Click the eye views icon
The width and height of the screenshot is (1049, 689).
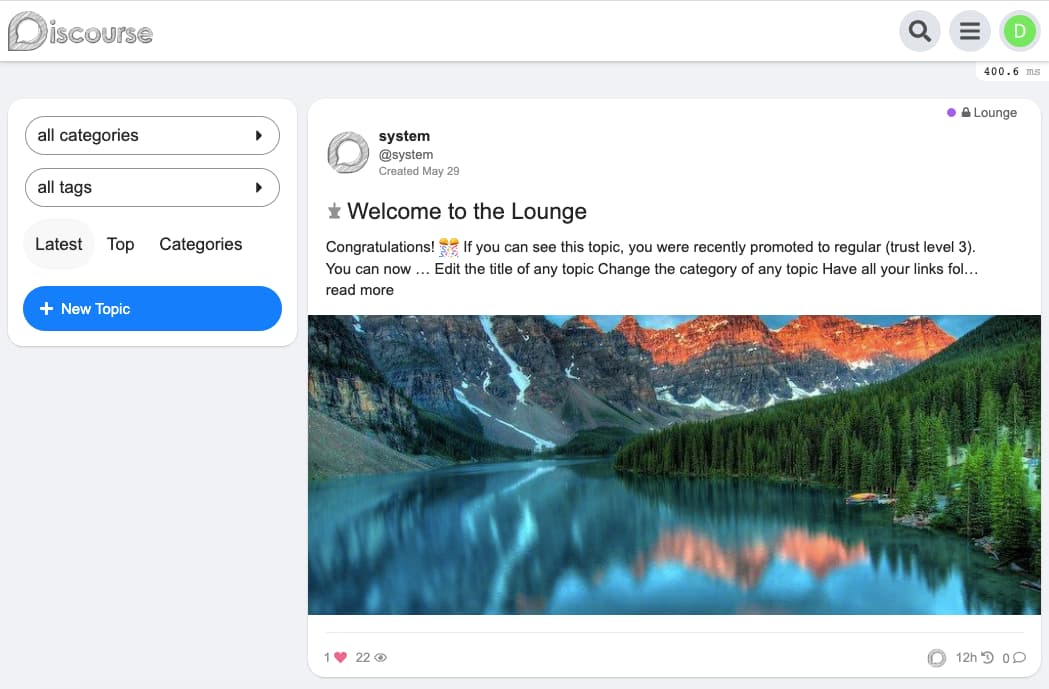(x=380, y=657)
